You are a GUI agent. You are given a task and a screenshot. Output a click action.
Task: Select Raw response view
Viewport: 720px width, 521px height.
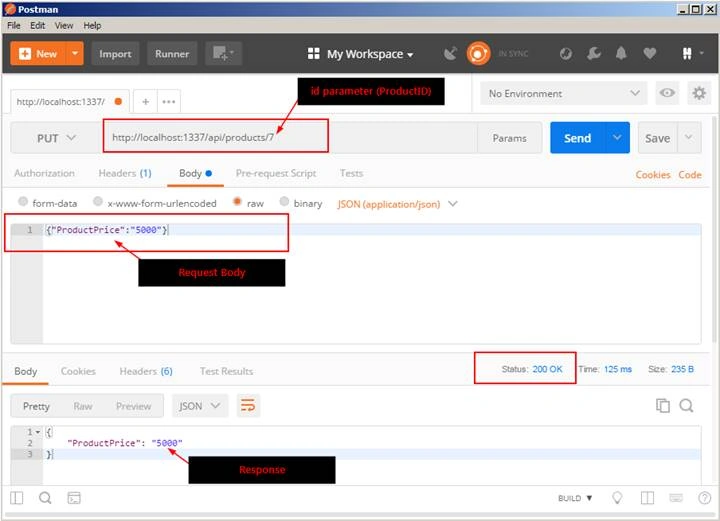pyautogui.click(x=83, y=406)
